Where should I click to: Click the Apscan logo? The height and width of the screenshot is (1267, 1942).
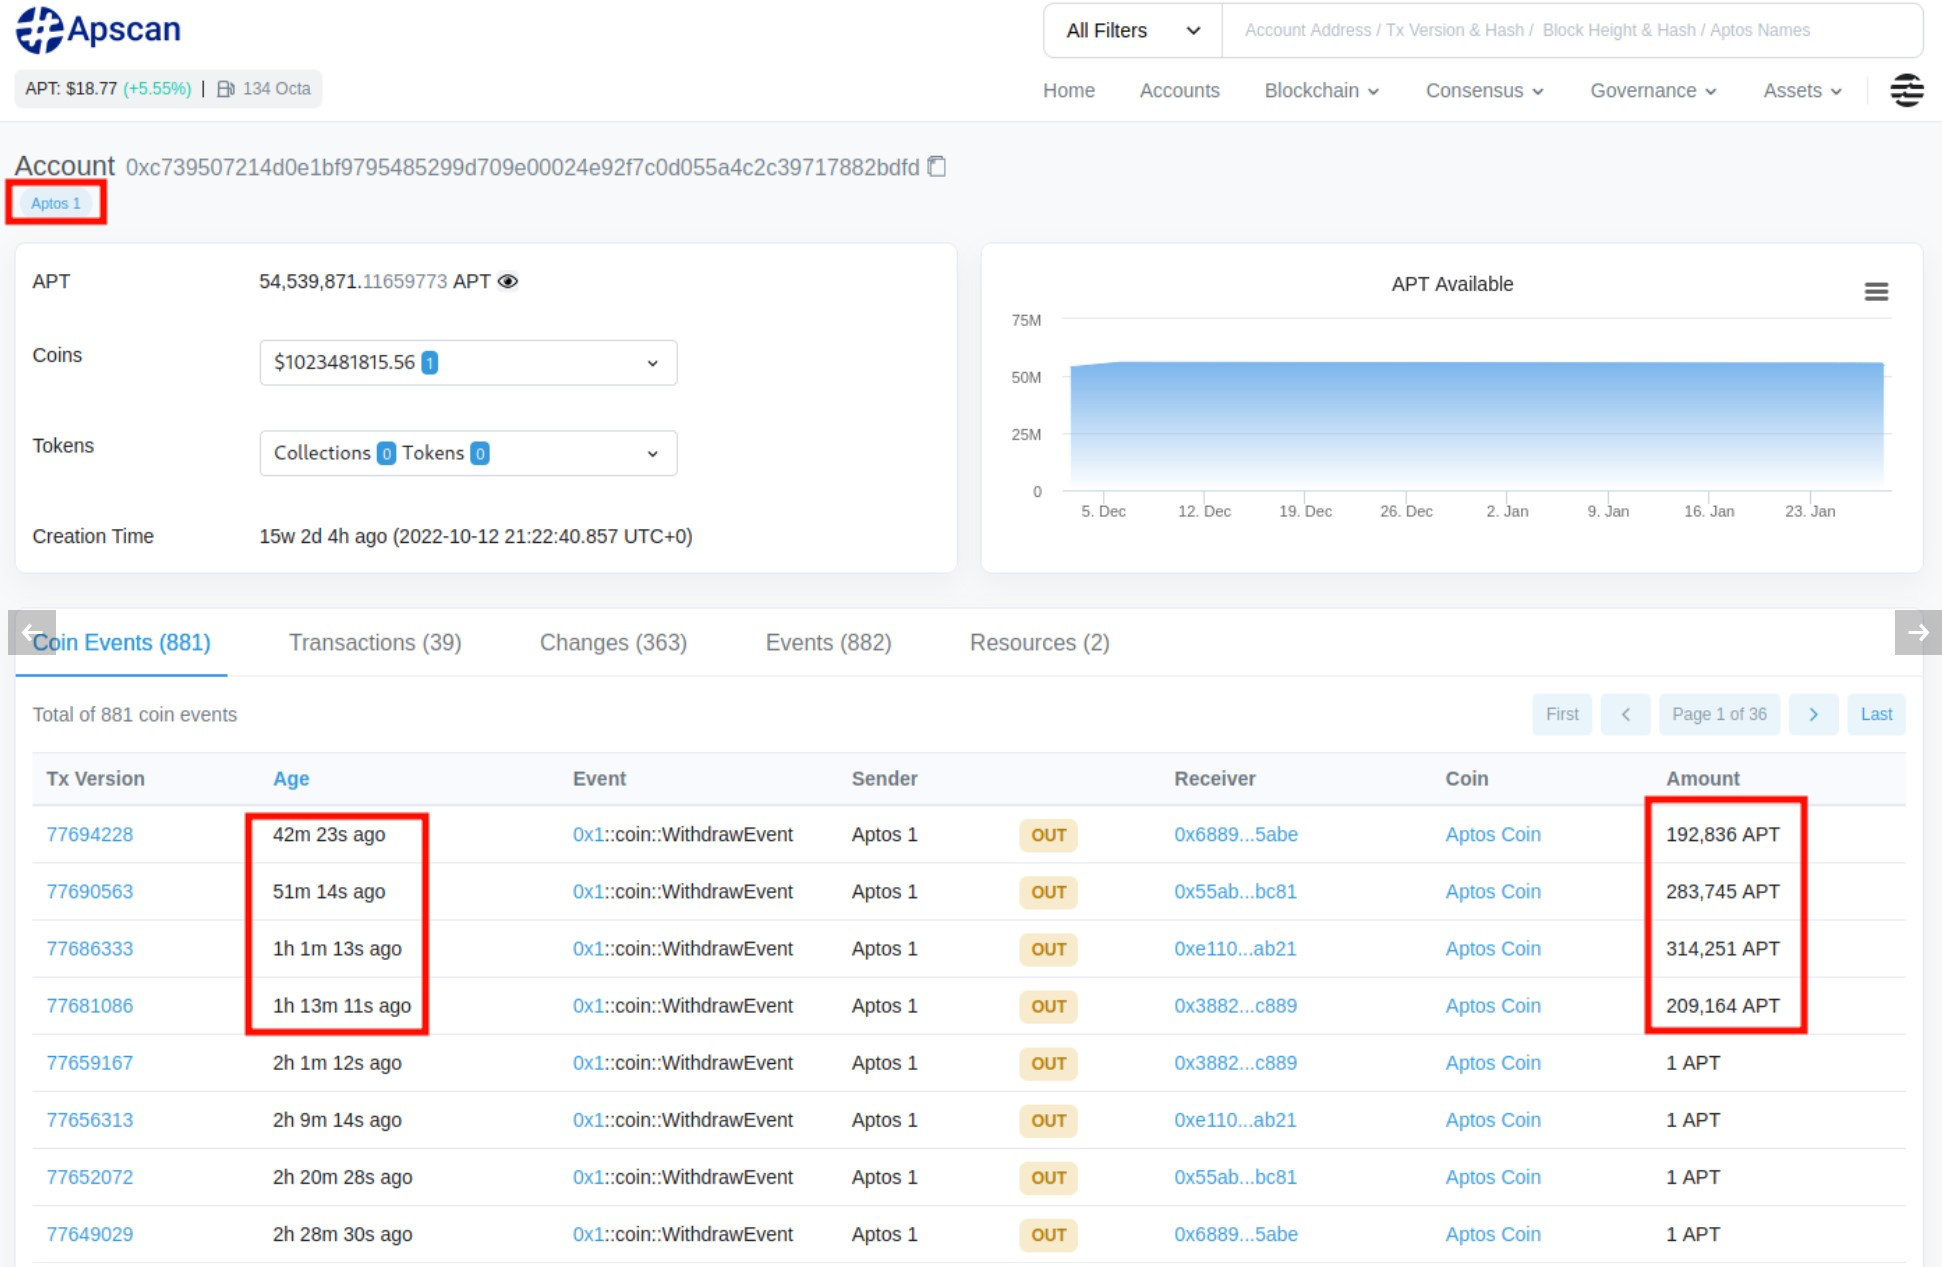98,30
